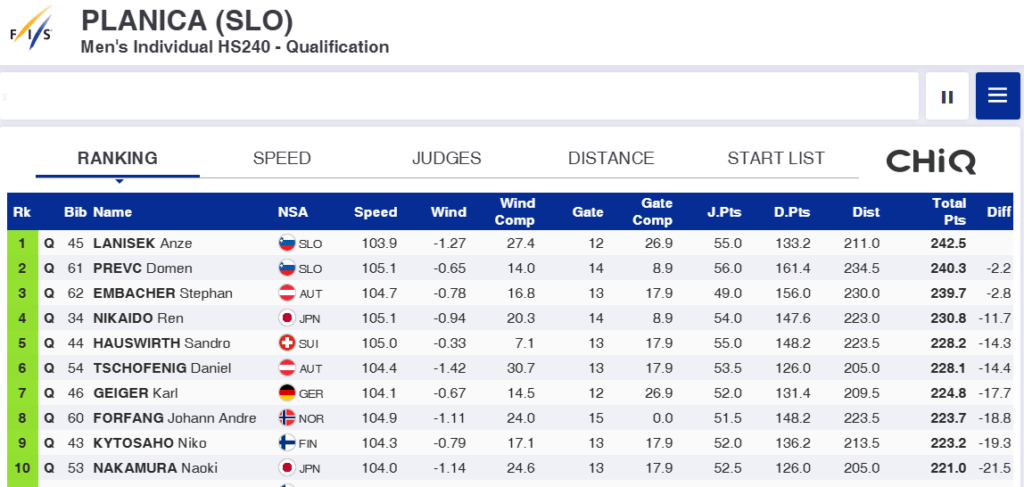Click the Wind Comp column header
Image resolution: width=1024 pixels, height=487 pixels.
[515, 212]
